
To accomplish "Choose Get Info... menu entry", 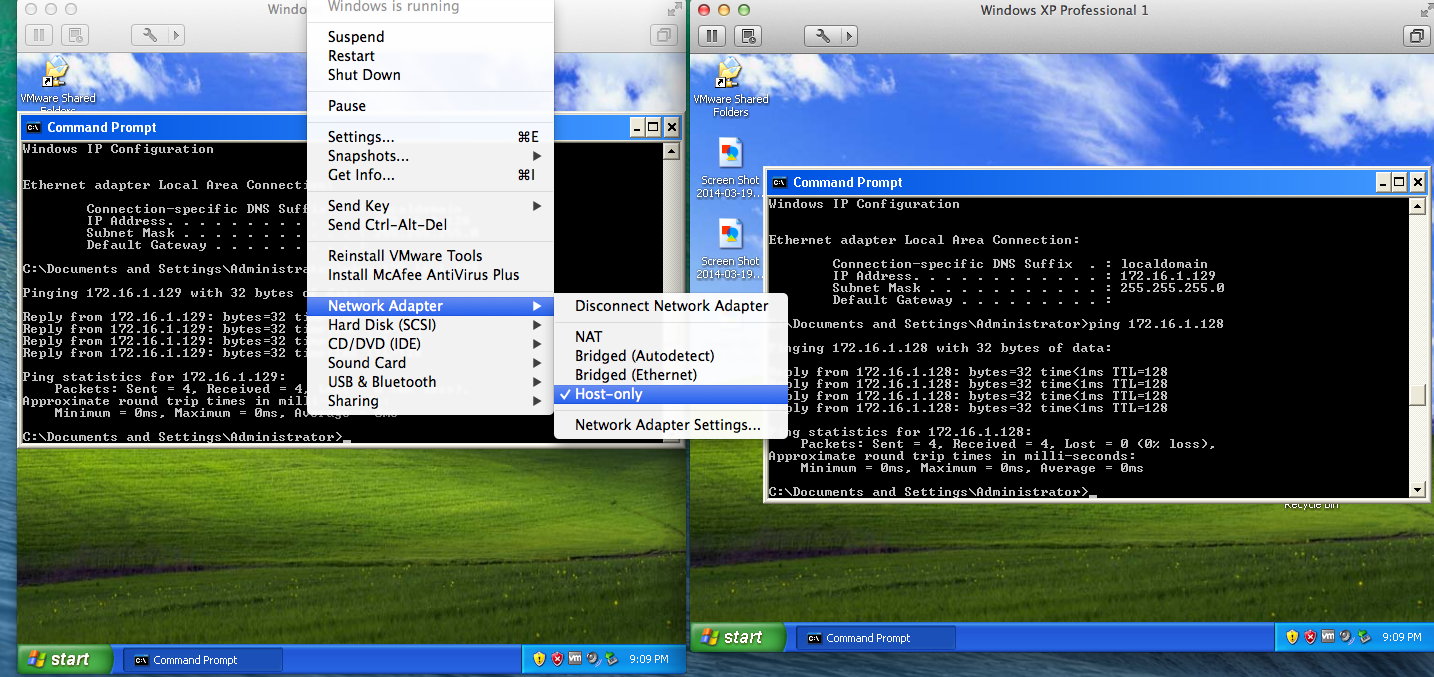I will click(430, 175).
